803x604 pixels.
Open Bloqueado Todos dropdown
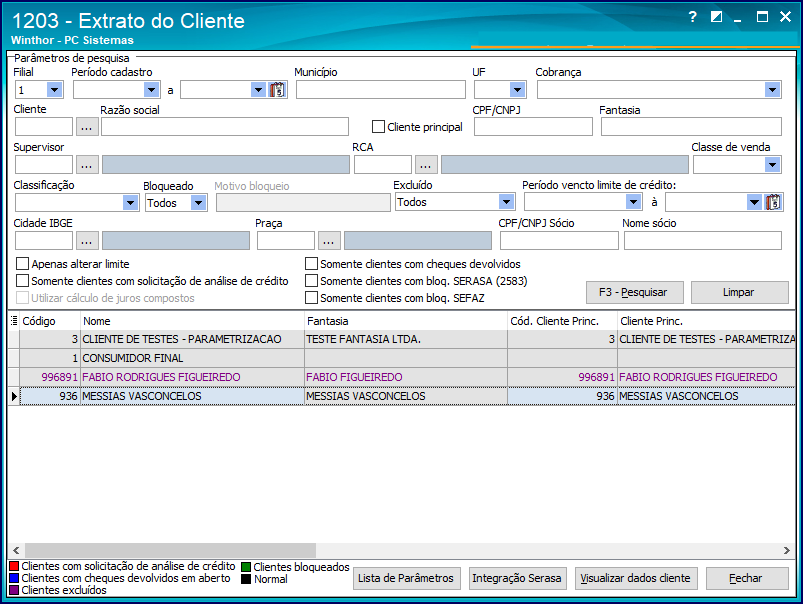[199, 203]
